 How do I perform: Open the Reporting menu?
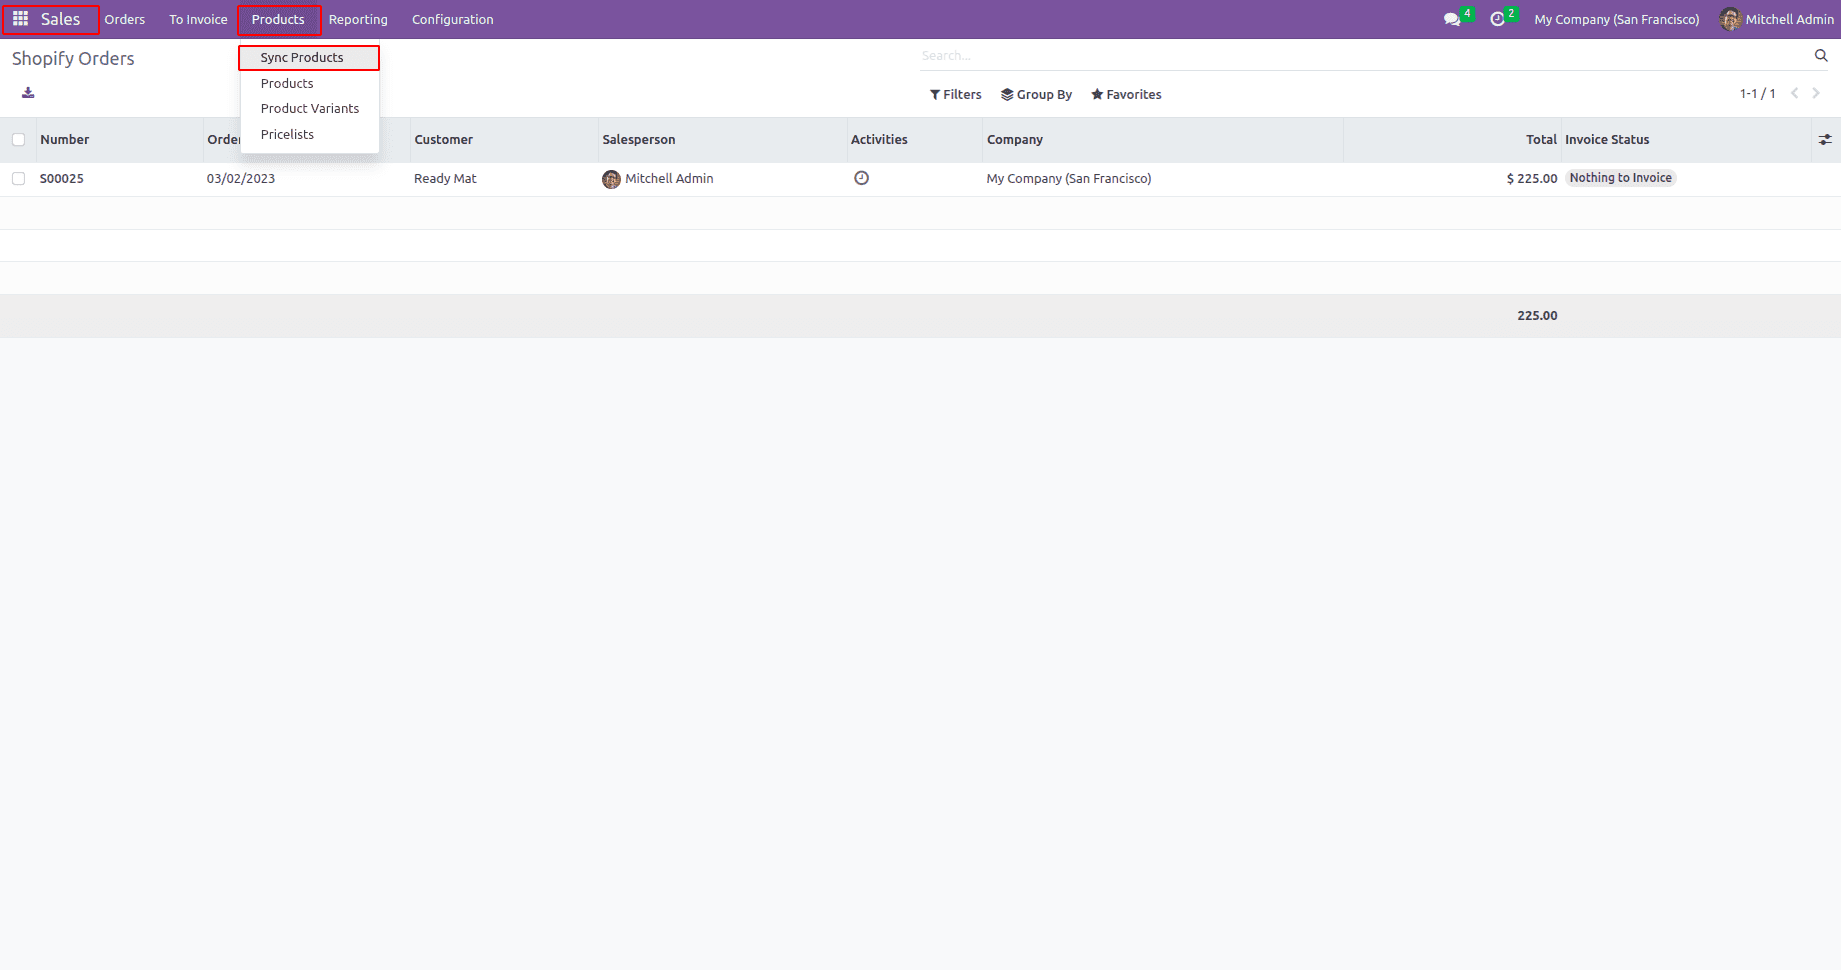tap(358, 19)
